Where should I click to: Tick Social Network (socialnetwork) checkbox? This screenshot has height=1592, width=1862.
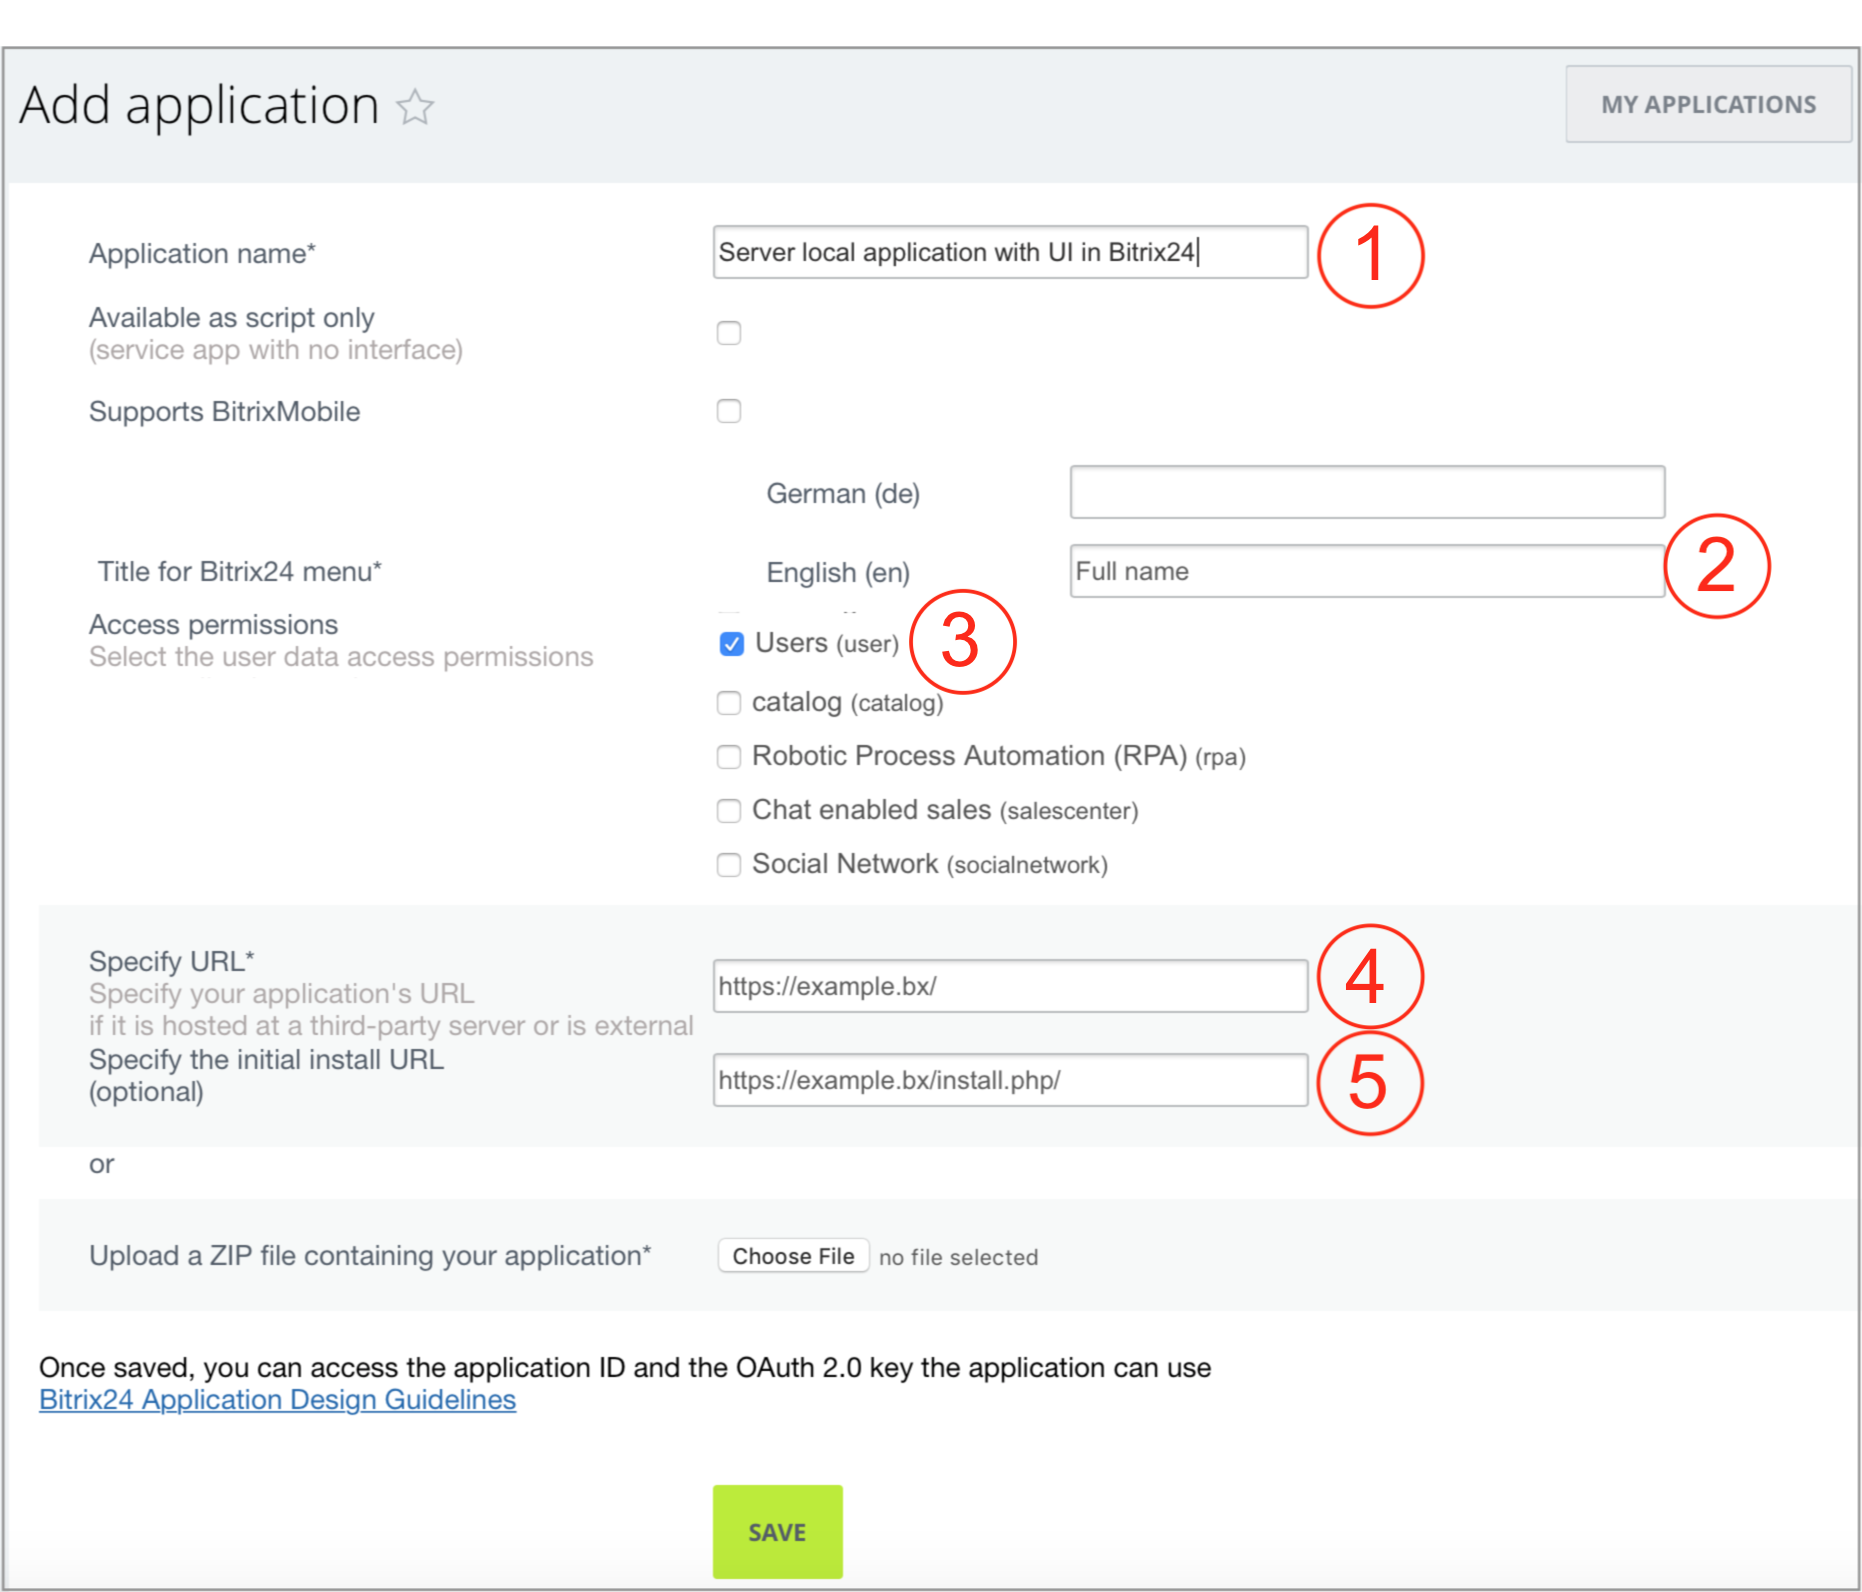tap(729, 865)
